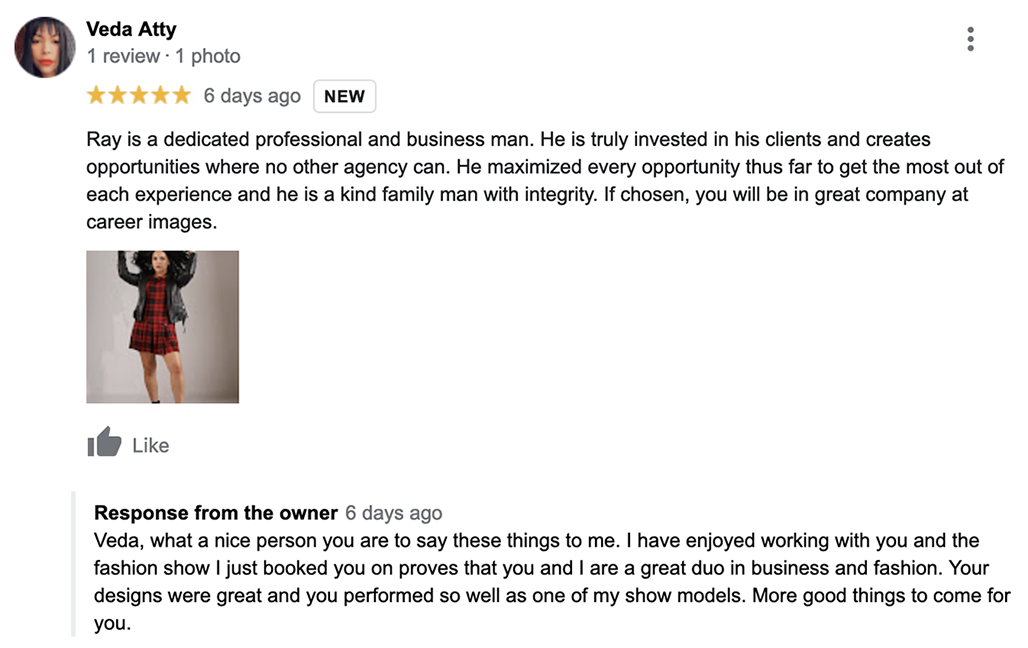Open the three-dot review options menu
The image size is (1028, 648).
click(x=970, y=39)
